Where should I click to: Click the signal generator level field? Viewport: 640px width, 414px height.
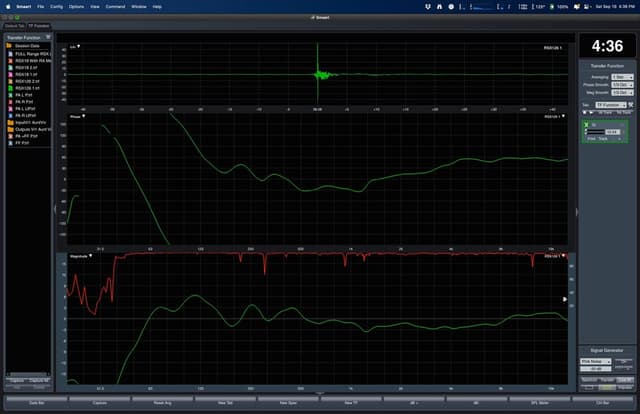click(596, 369)
